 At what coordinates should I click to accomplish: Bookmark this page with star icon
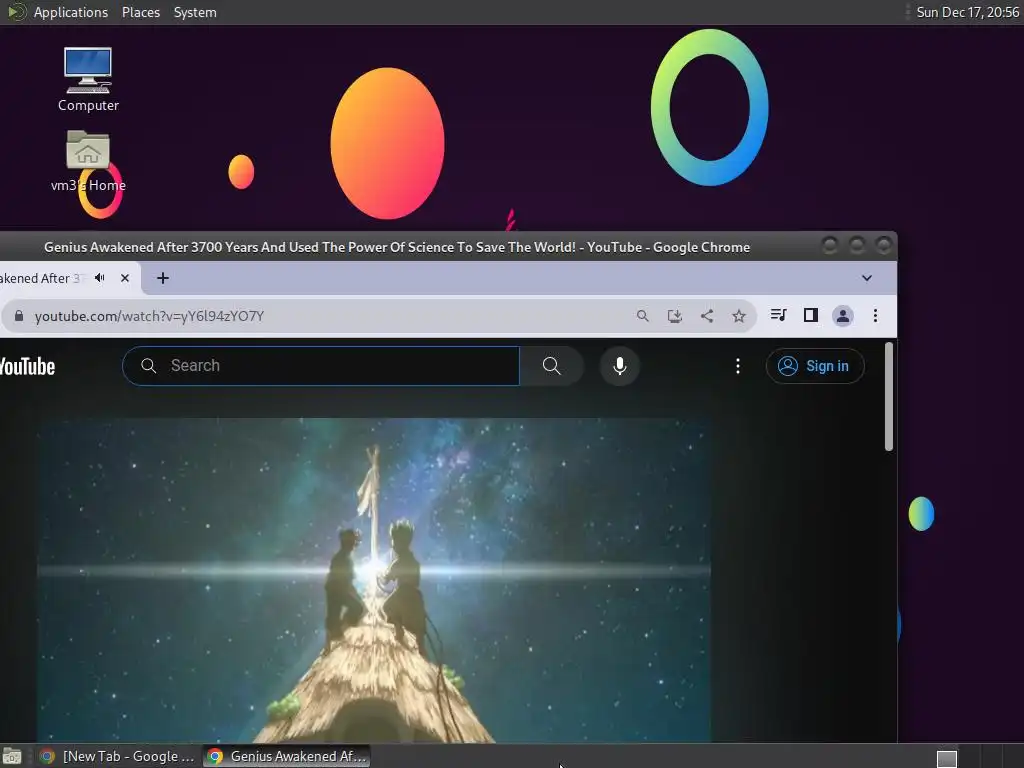739,316
